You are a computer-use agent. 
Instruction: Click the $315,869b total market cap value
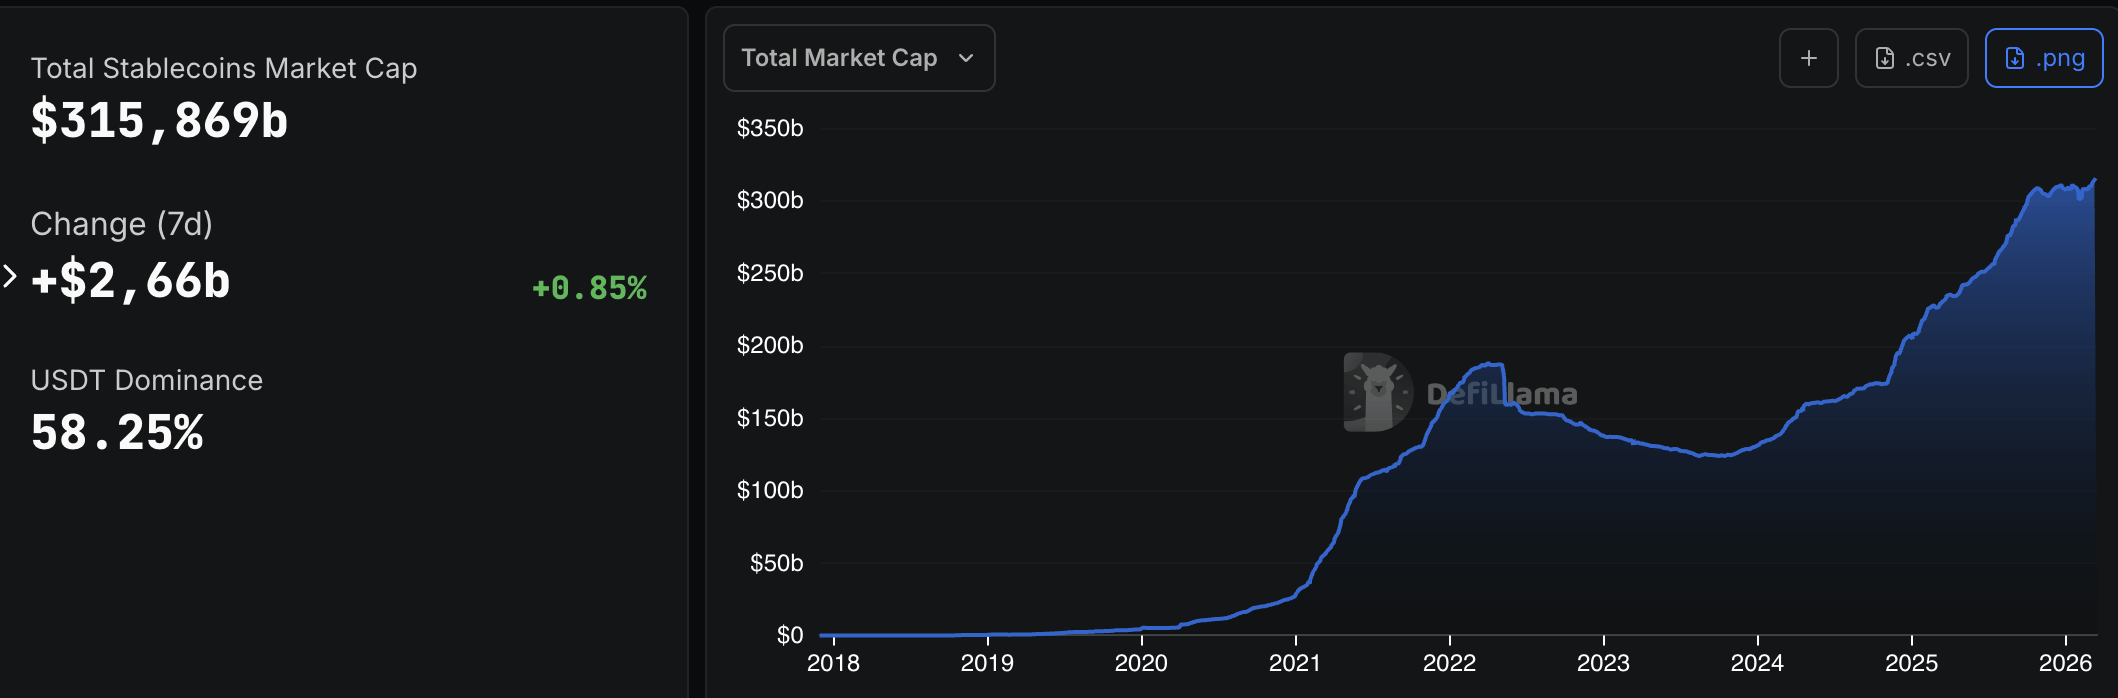160,121
